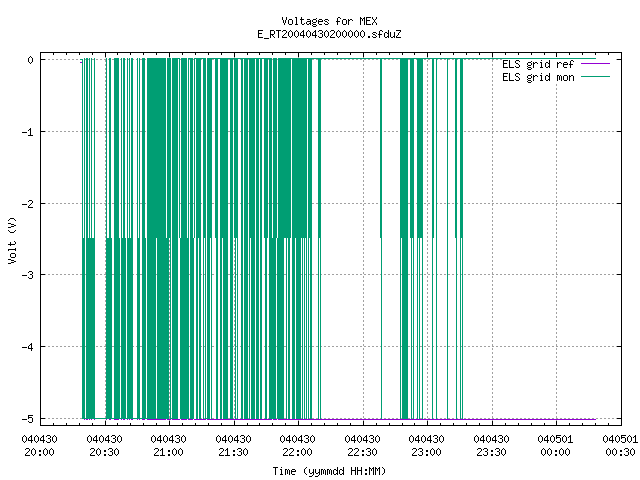Click the "ELS grid ref" legend label
The image size is (640, 480).
(538, 64)
